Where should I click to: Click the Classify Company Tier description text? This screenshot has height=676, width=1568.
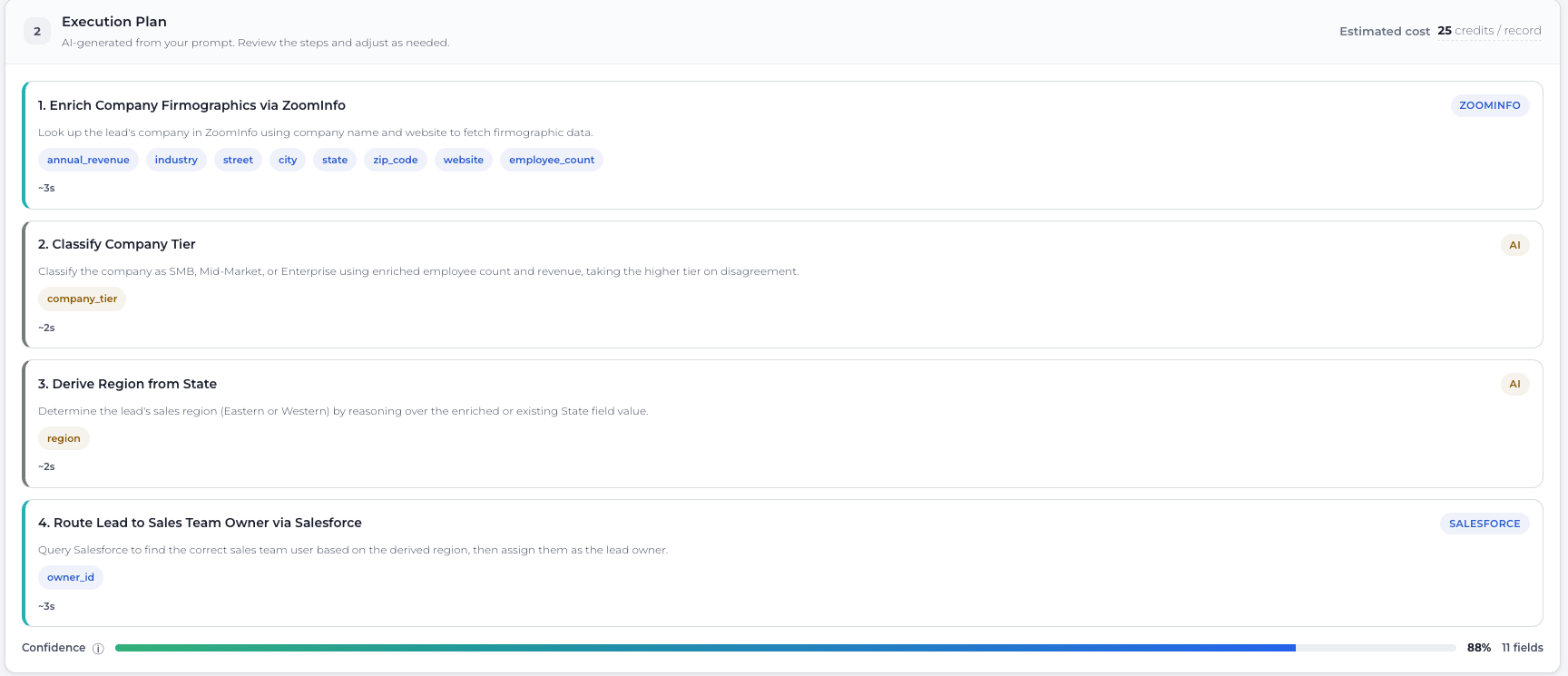pyautogui.click(x=418, y=271)
